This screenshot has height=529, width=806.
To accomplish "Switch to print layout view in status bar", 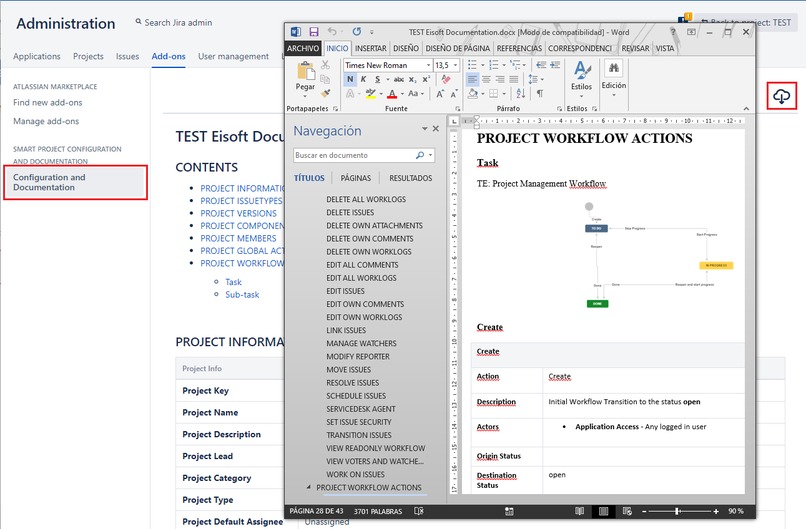I will (603, 511).
